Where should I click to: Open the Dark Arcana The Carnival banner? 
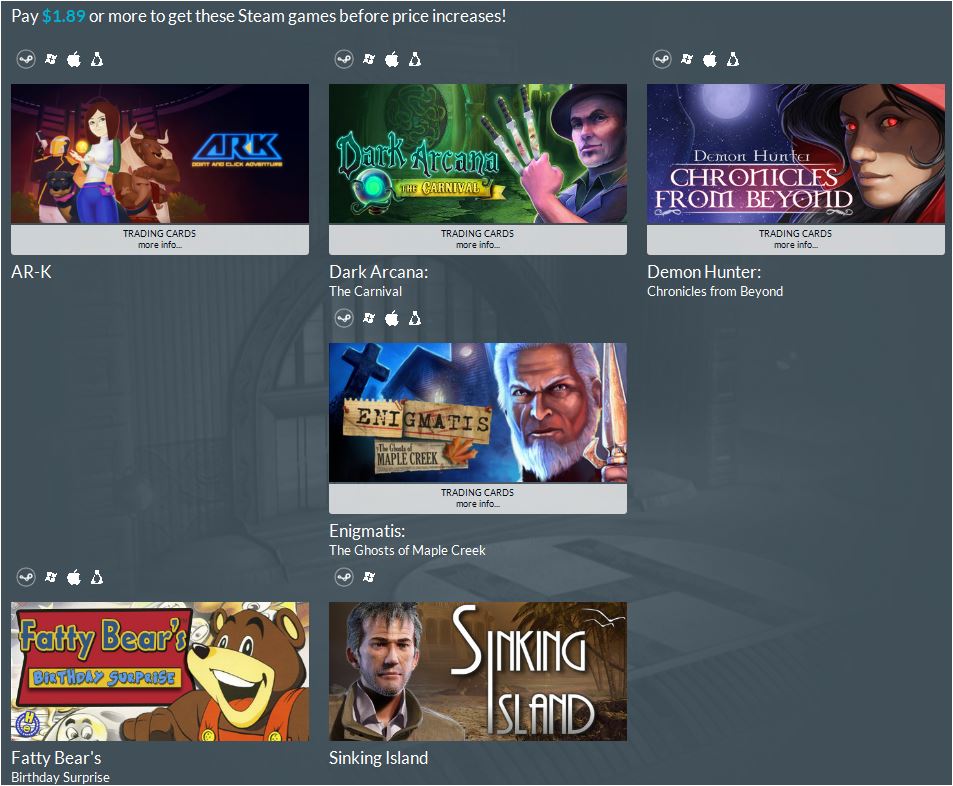point(478,154)
